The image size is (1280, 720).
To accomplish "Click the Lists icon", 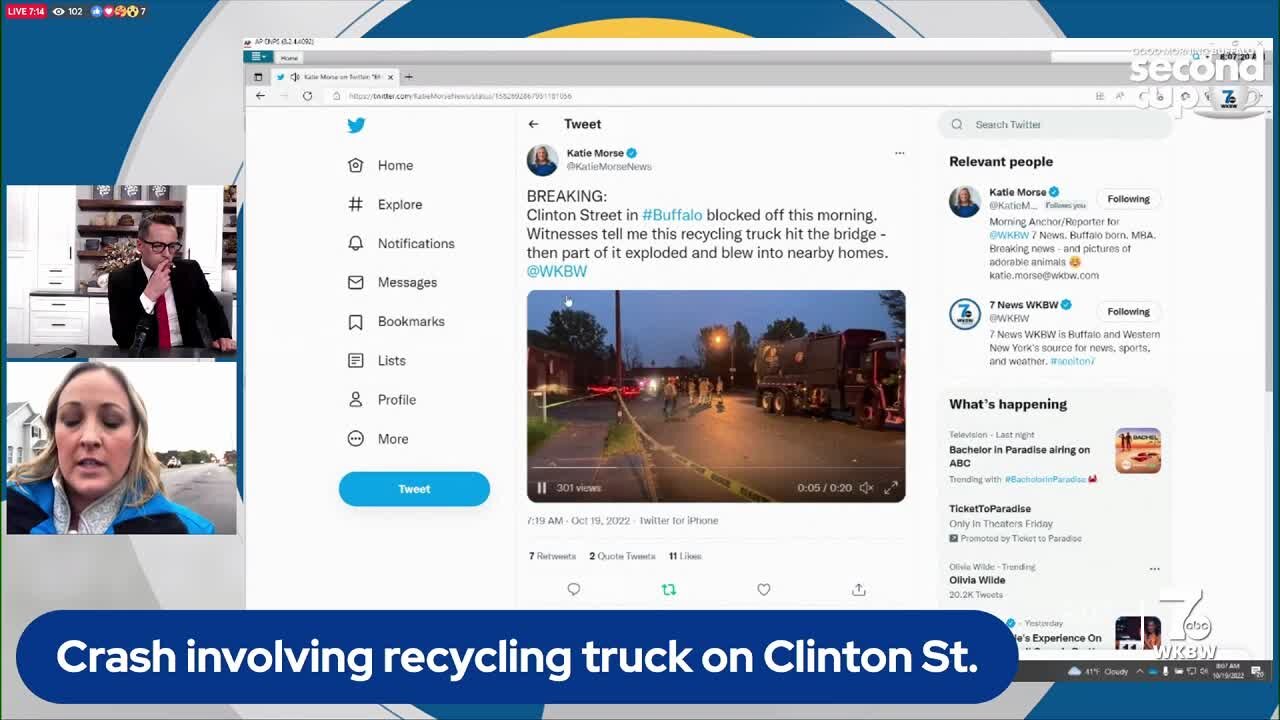I will point(355,360).
